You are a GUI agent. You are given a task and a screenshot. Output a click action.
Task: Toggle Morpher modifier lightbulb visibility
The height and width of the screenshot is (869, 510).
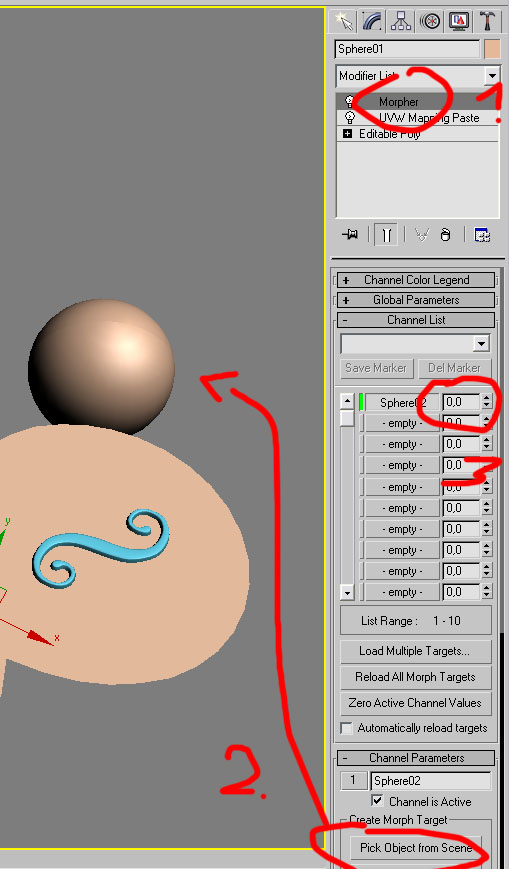349,101
